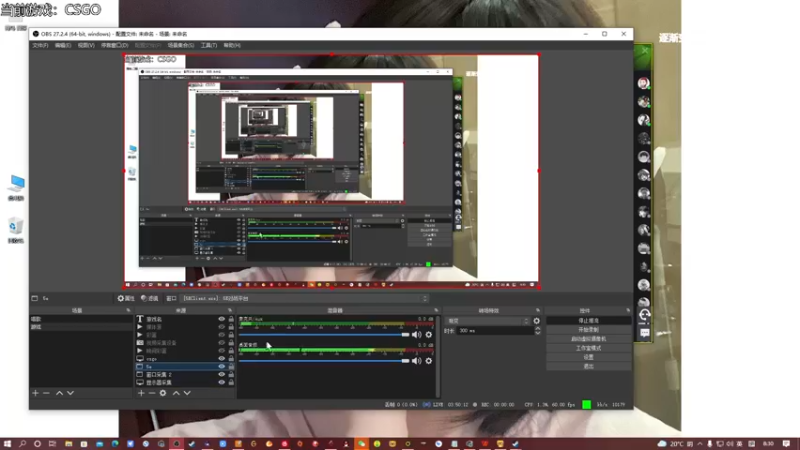Screen dimensions: 800x450
Task: Open Windows taskbar search icon
Action: 22,444
